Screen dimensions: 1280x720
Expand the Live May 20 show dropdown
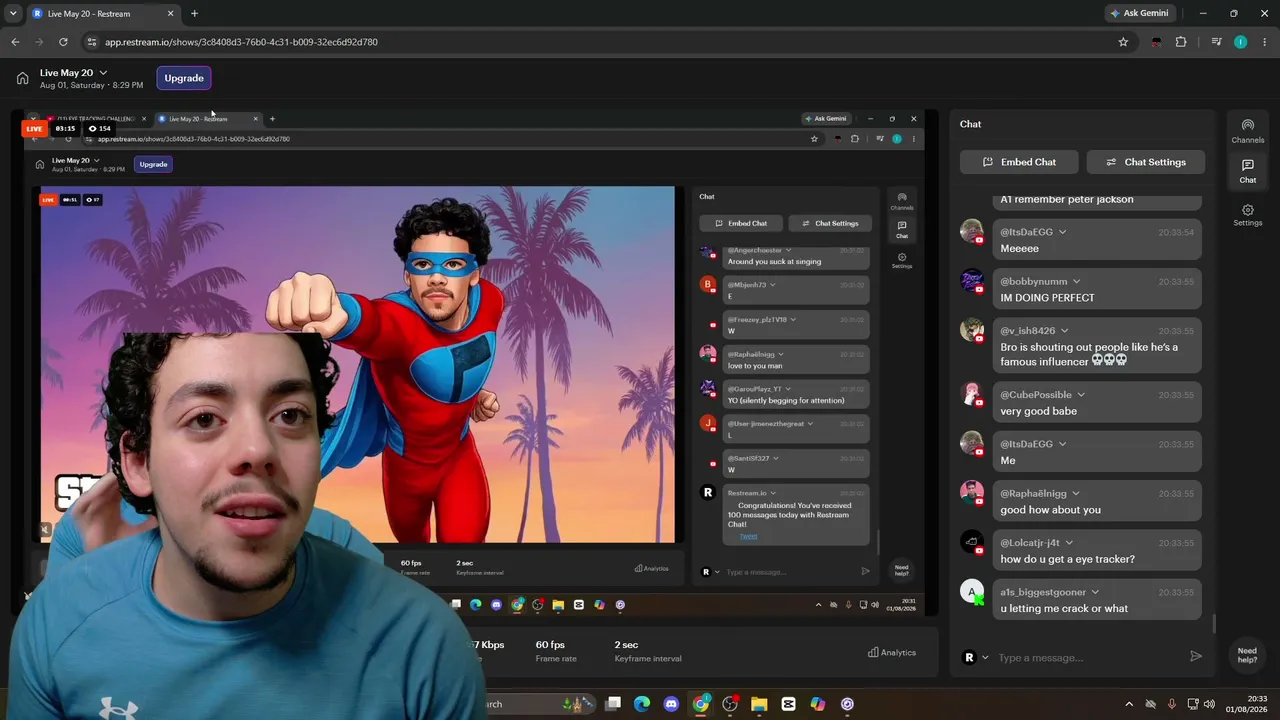103,73
